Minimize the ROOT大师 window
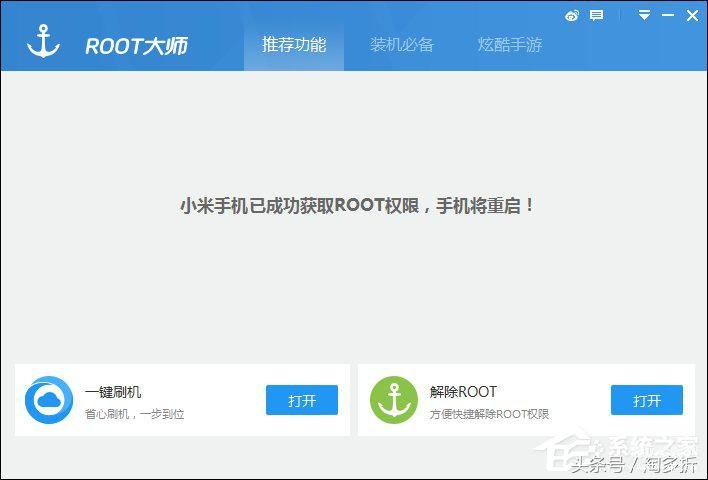The image size is (708, 480). pos(668,15)
